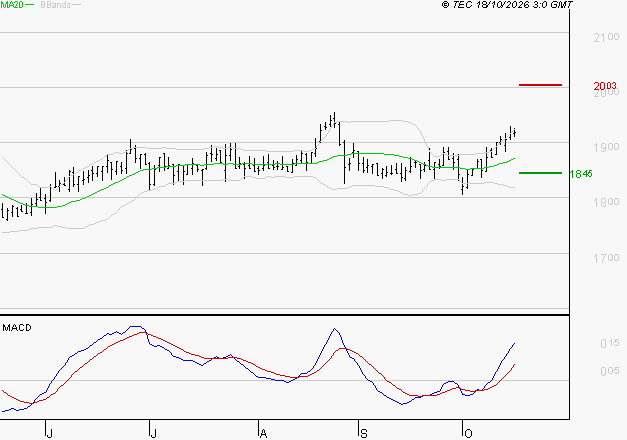Screen dimensions: 627x440
Task: Click the red 2003 resistance value
Action: [x=605, y=86]
